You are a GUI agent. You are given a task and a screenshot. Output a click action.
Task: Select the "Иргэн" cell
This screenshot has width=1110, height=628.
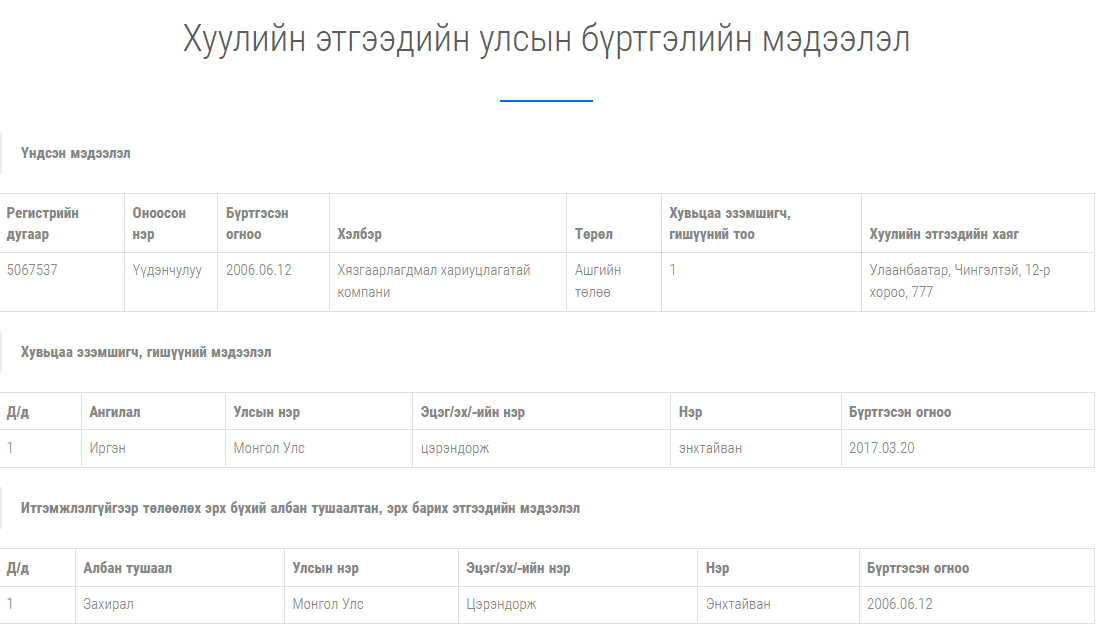pos(108,448)
